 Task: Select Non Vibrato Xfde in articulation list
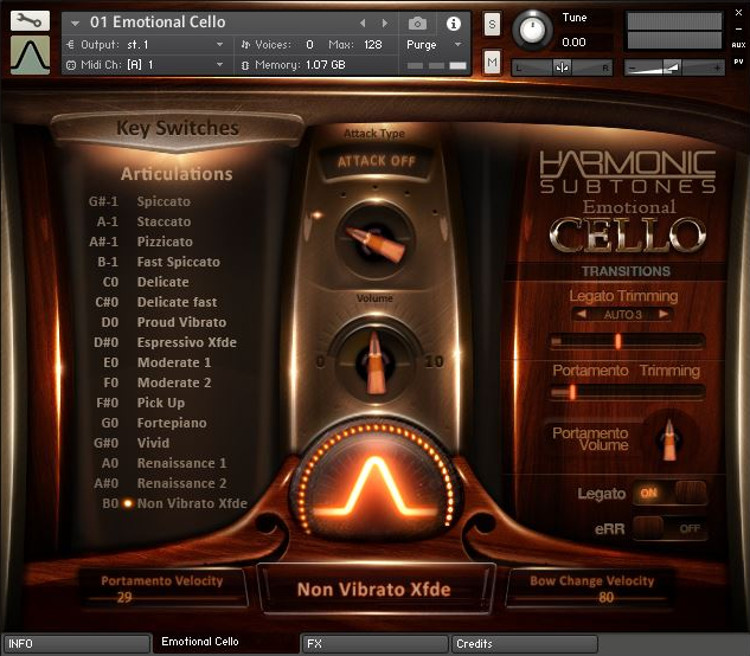(192, 503)
